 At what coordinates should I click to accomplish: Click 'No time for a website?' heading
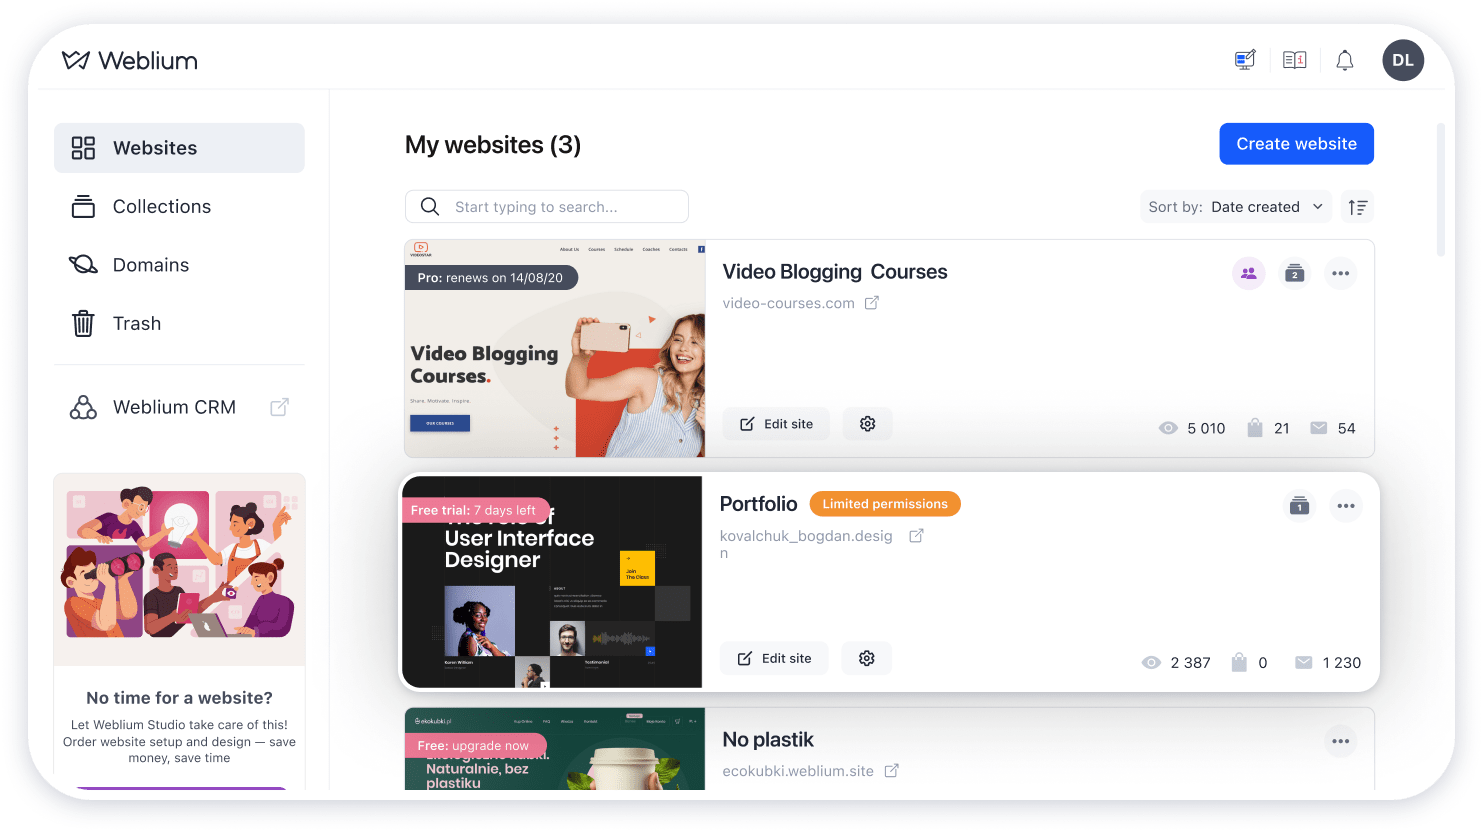179,698
